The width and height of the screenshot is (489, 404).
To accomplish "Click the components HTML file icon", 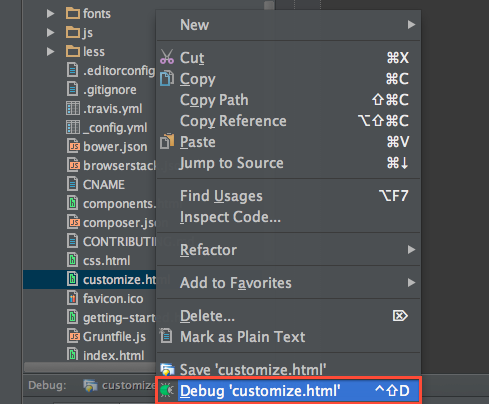I will click(72, 203).
